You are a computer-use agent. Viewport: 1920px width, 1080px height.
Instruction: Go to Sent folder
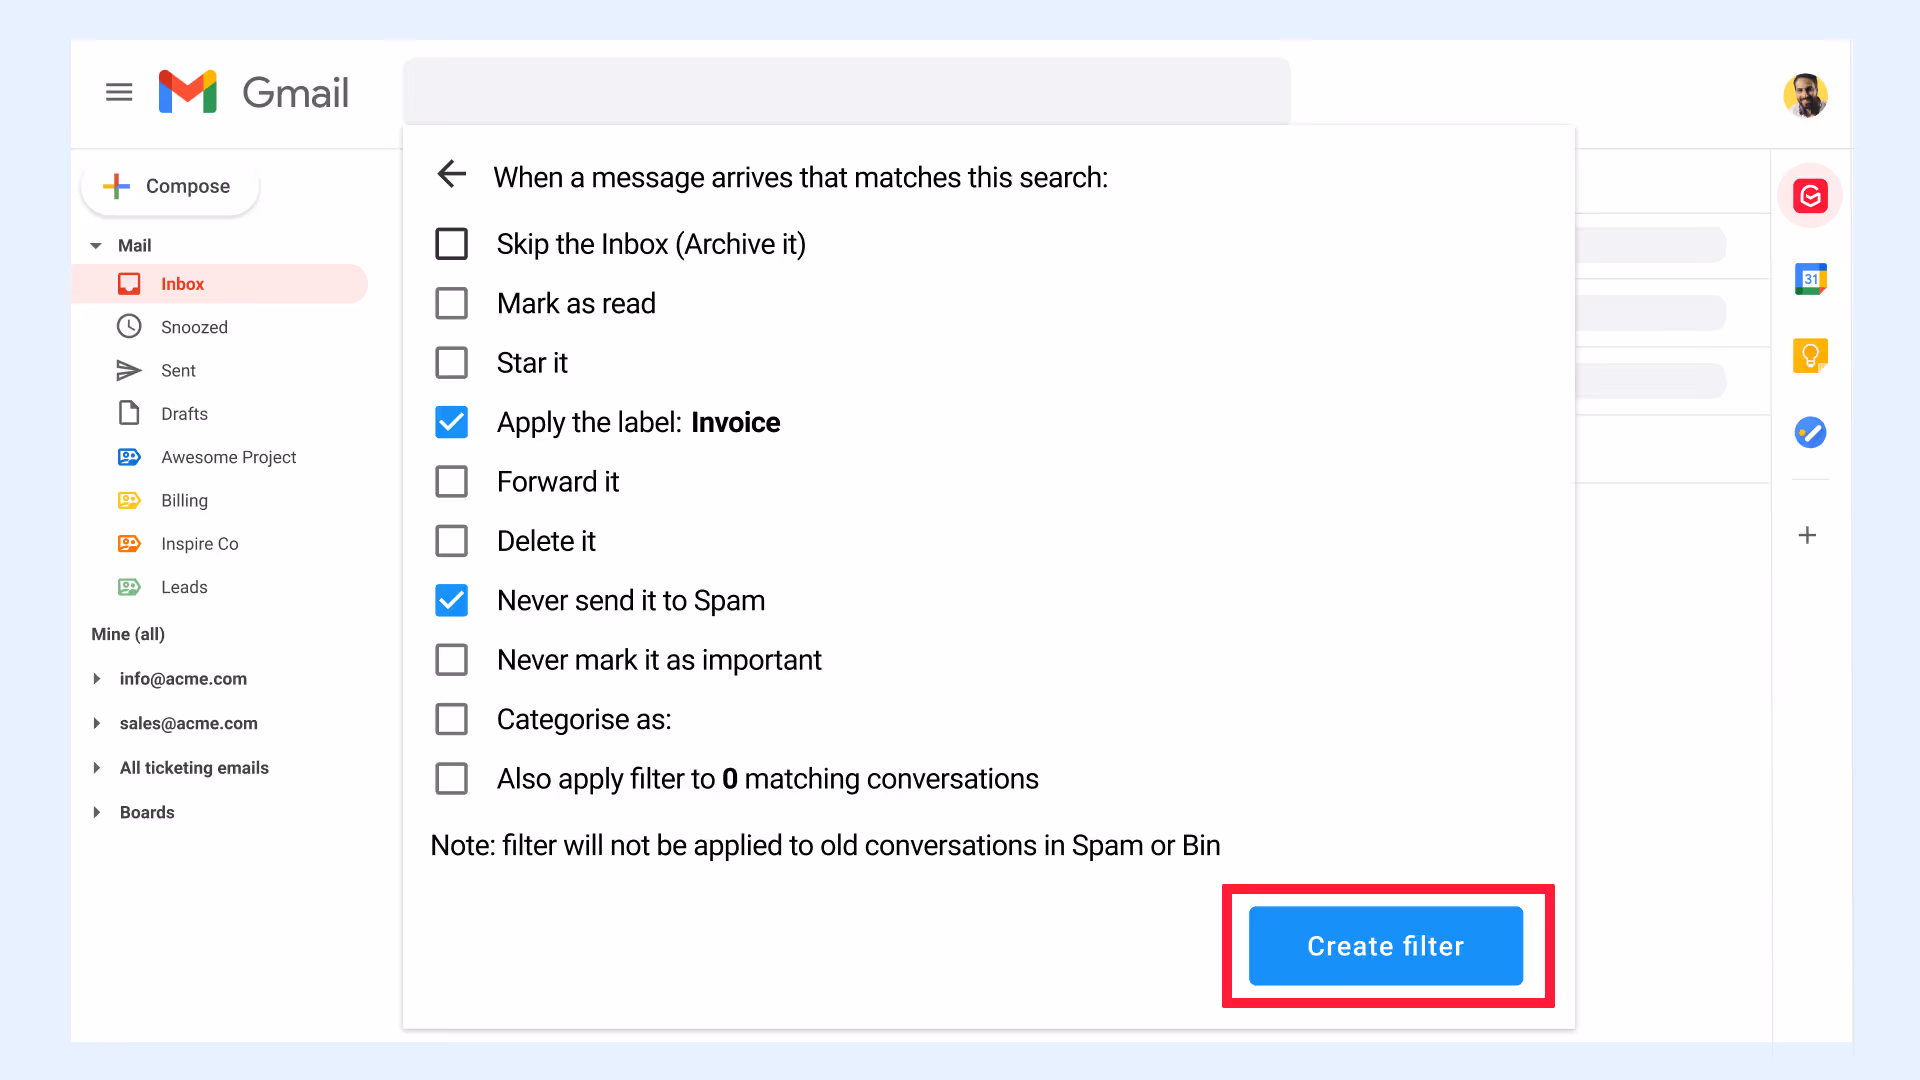pyautogui.click(x=178, y=371)
